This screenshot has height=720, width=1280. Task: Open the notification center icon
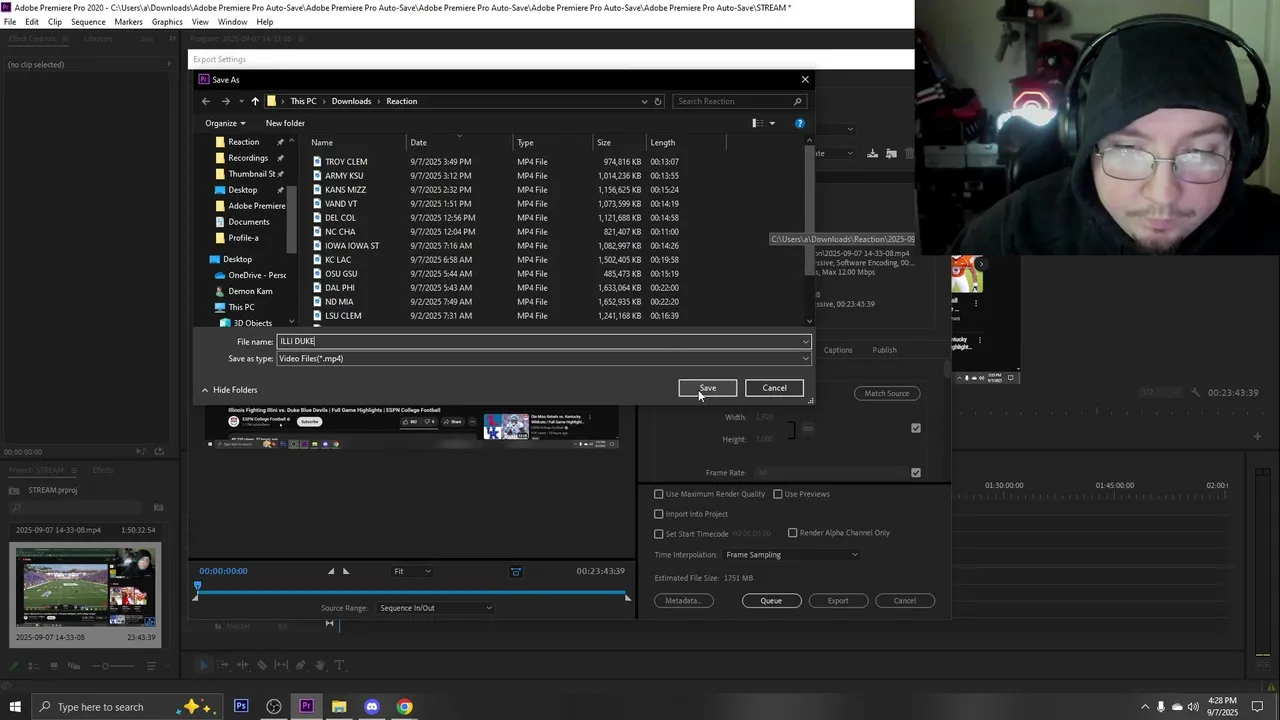[1258, 706]
